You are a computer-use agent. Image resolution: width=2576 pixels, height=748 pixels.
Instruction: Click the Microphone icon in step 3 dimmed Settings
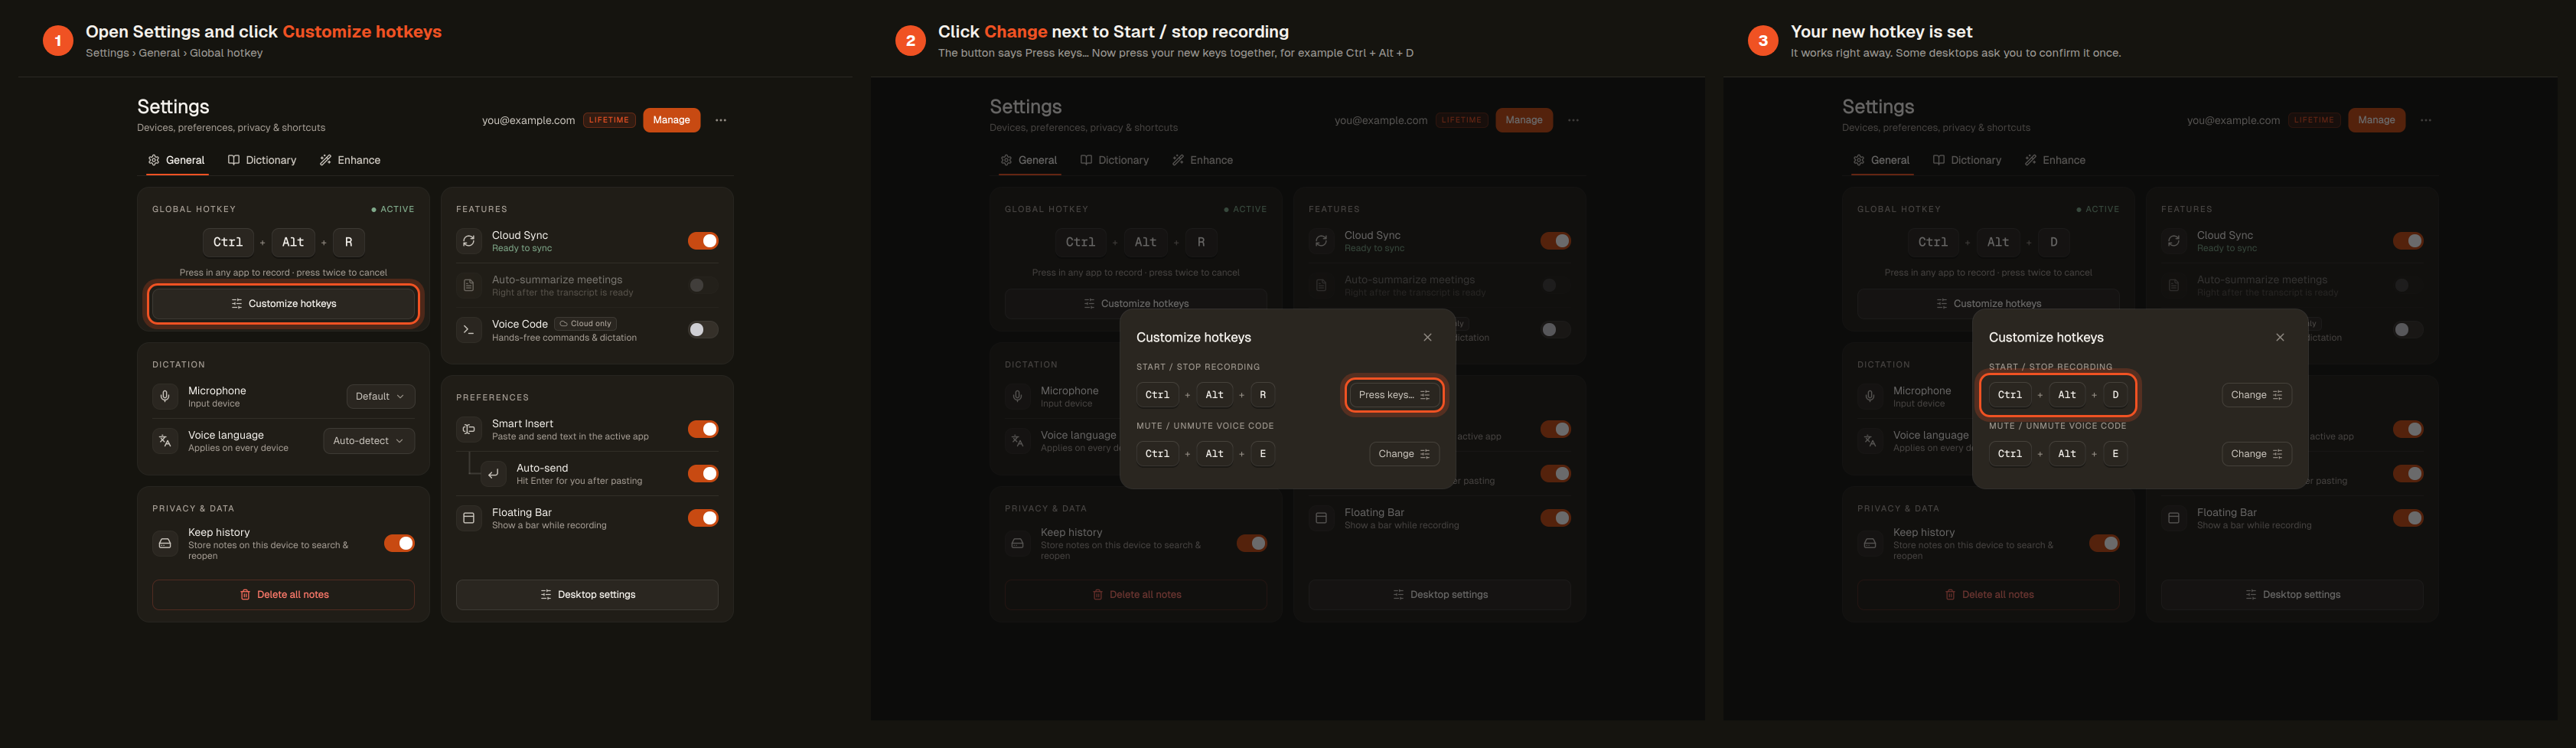[x=1870, y=396]
